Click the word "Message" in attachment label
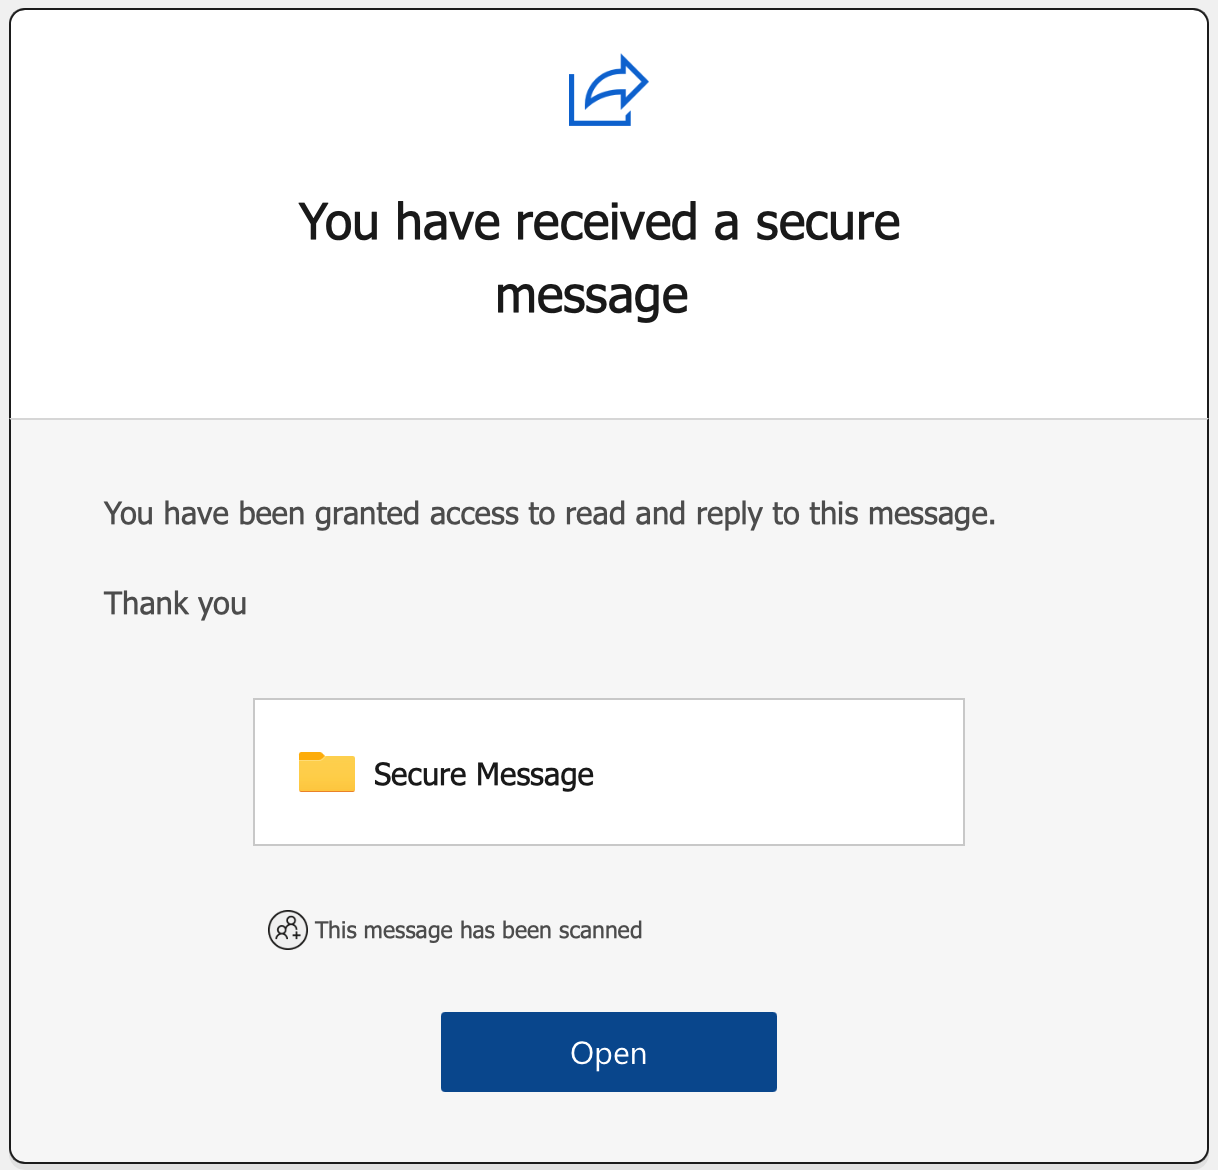The image size is (1218, 1170). point(534,775)
